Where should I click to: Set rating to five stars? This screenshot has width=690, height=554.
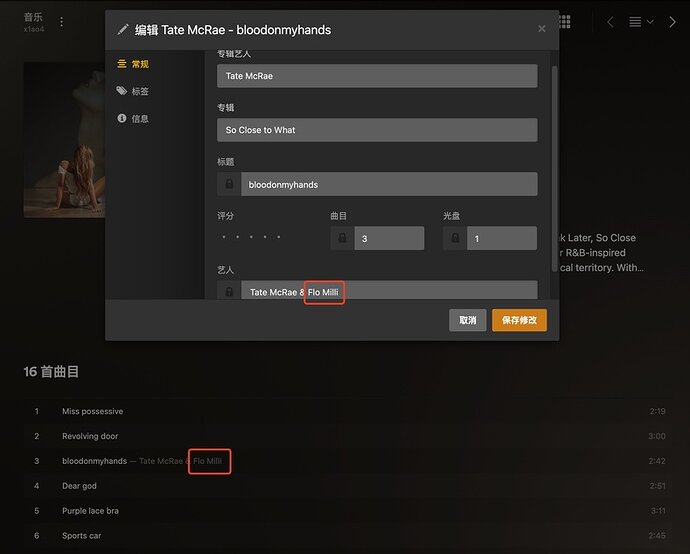[279, 237]
